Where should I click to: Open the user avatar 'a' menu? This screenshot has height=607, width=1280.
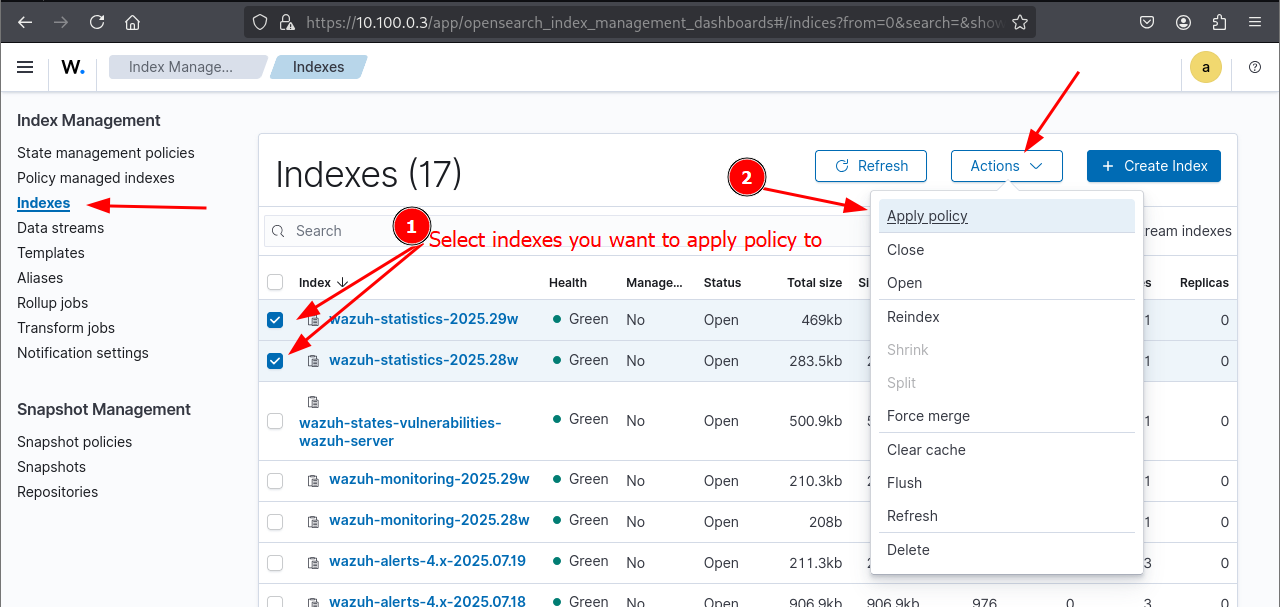[1206, 67]
